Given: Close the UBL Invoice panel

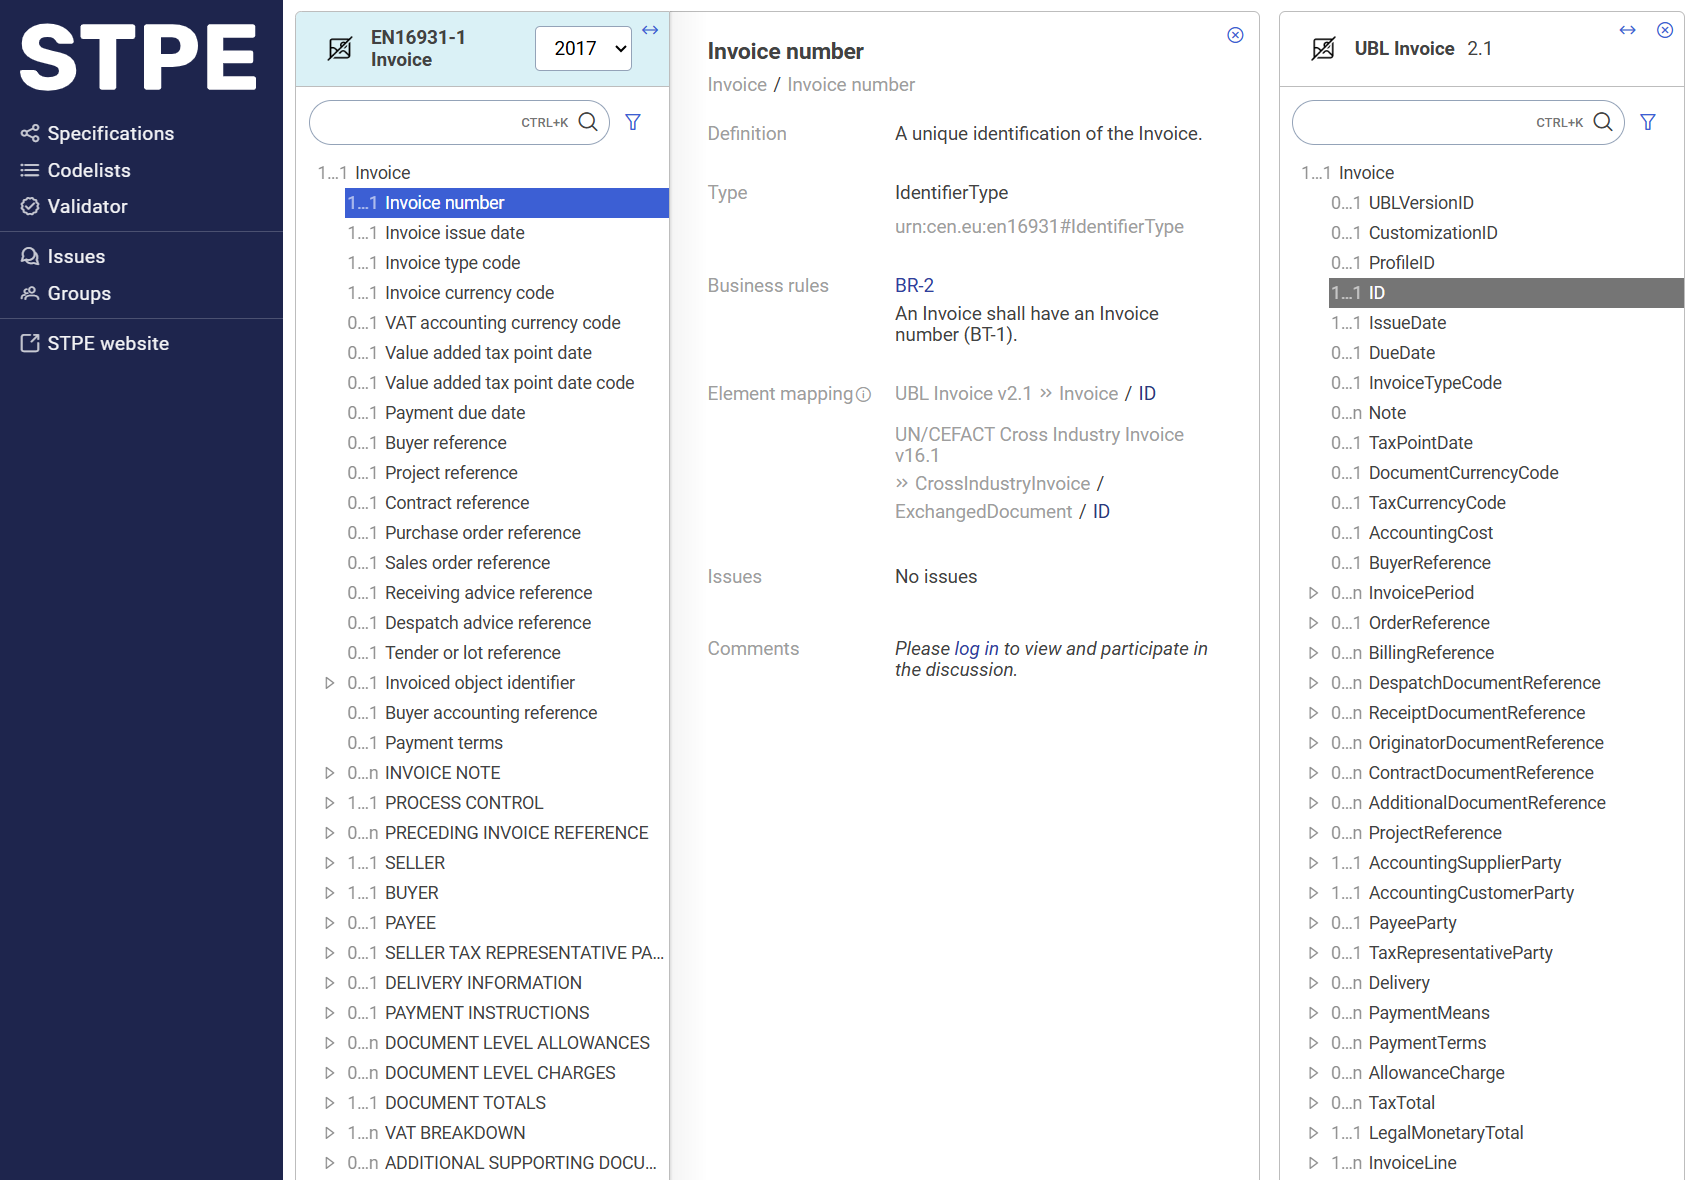Looking at the screenshot, I should click(x=1665, y=30).
